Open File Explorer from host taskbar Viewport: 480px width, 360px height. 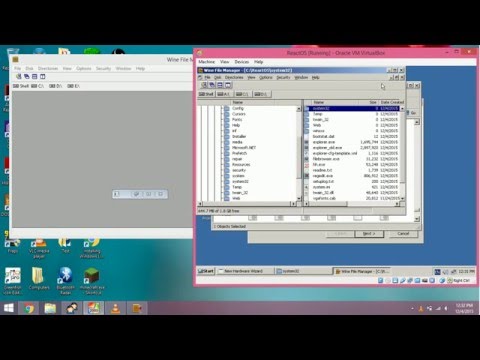click(50, 308)
